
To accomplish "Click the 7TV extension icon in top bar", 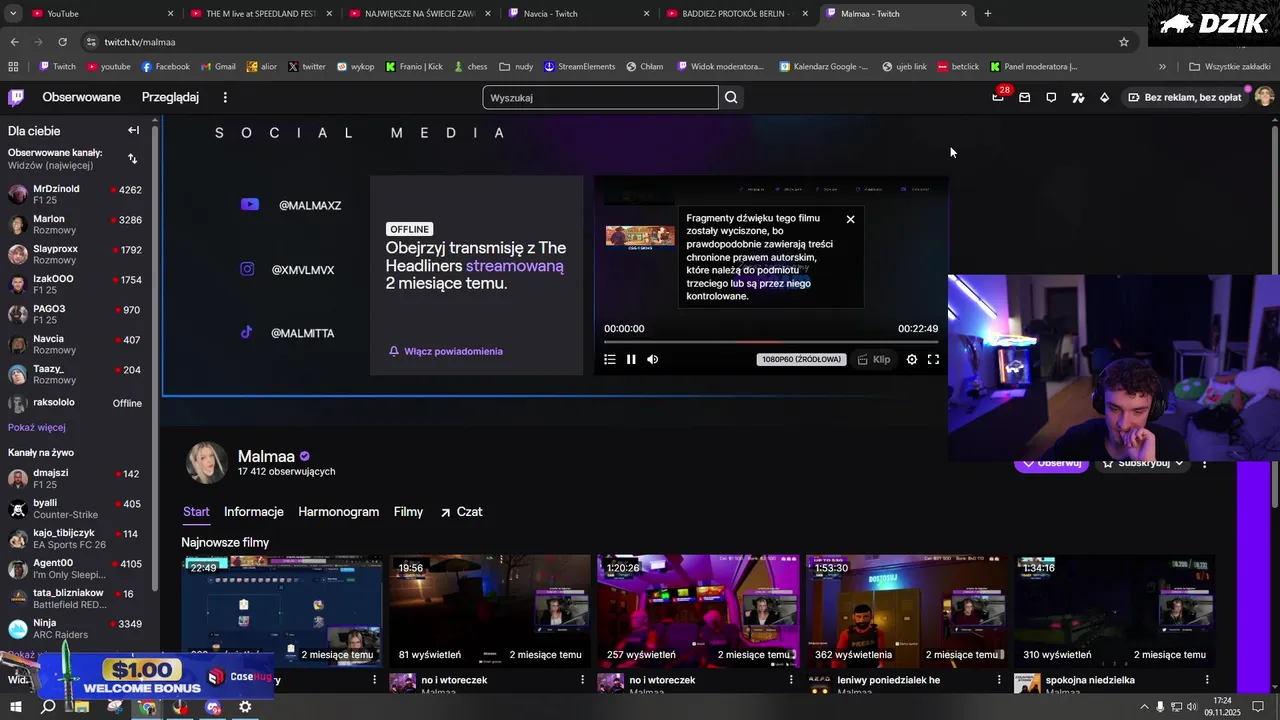I will 1078,97.
